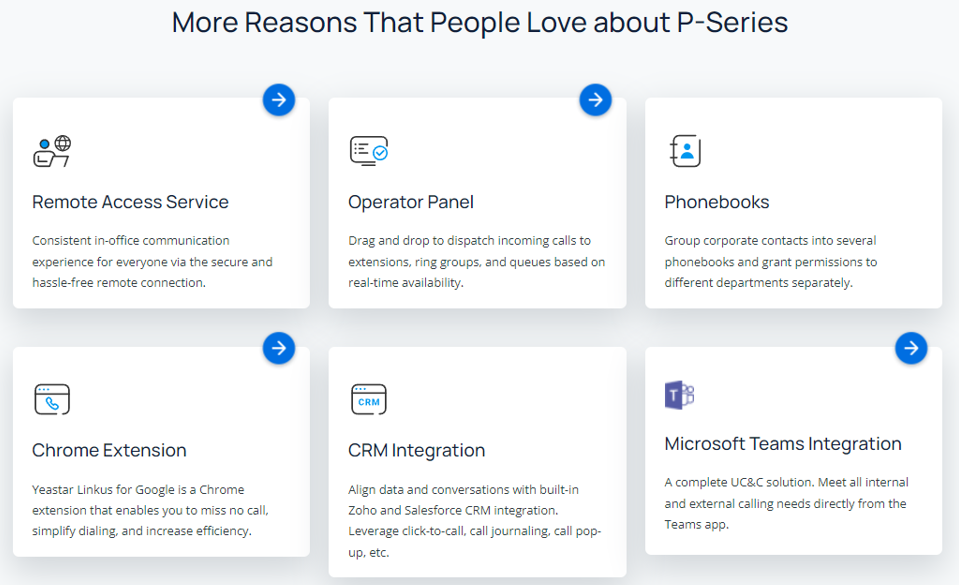Click the page title about P-Series
Screen dimensions: 959x585
pyautogui.click(x=480, y=22)
